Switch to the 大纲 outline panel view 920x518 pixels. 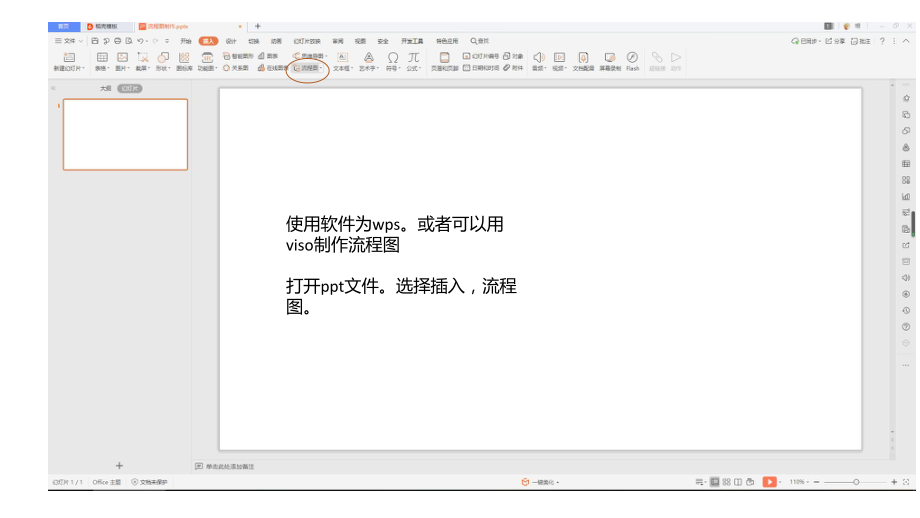tap(105, 89)
